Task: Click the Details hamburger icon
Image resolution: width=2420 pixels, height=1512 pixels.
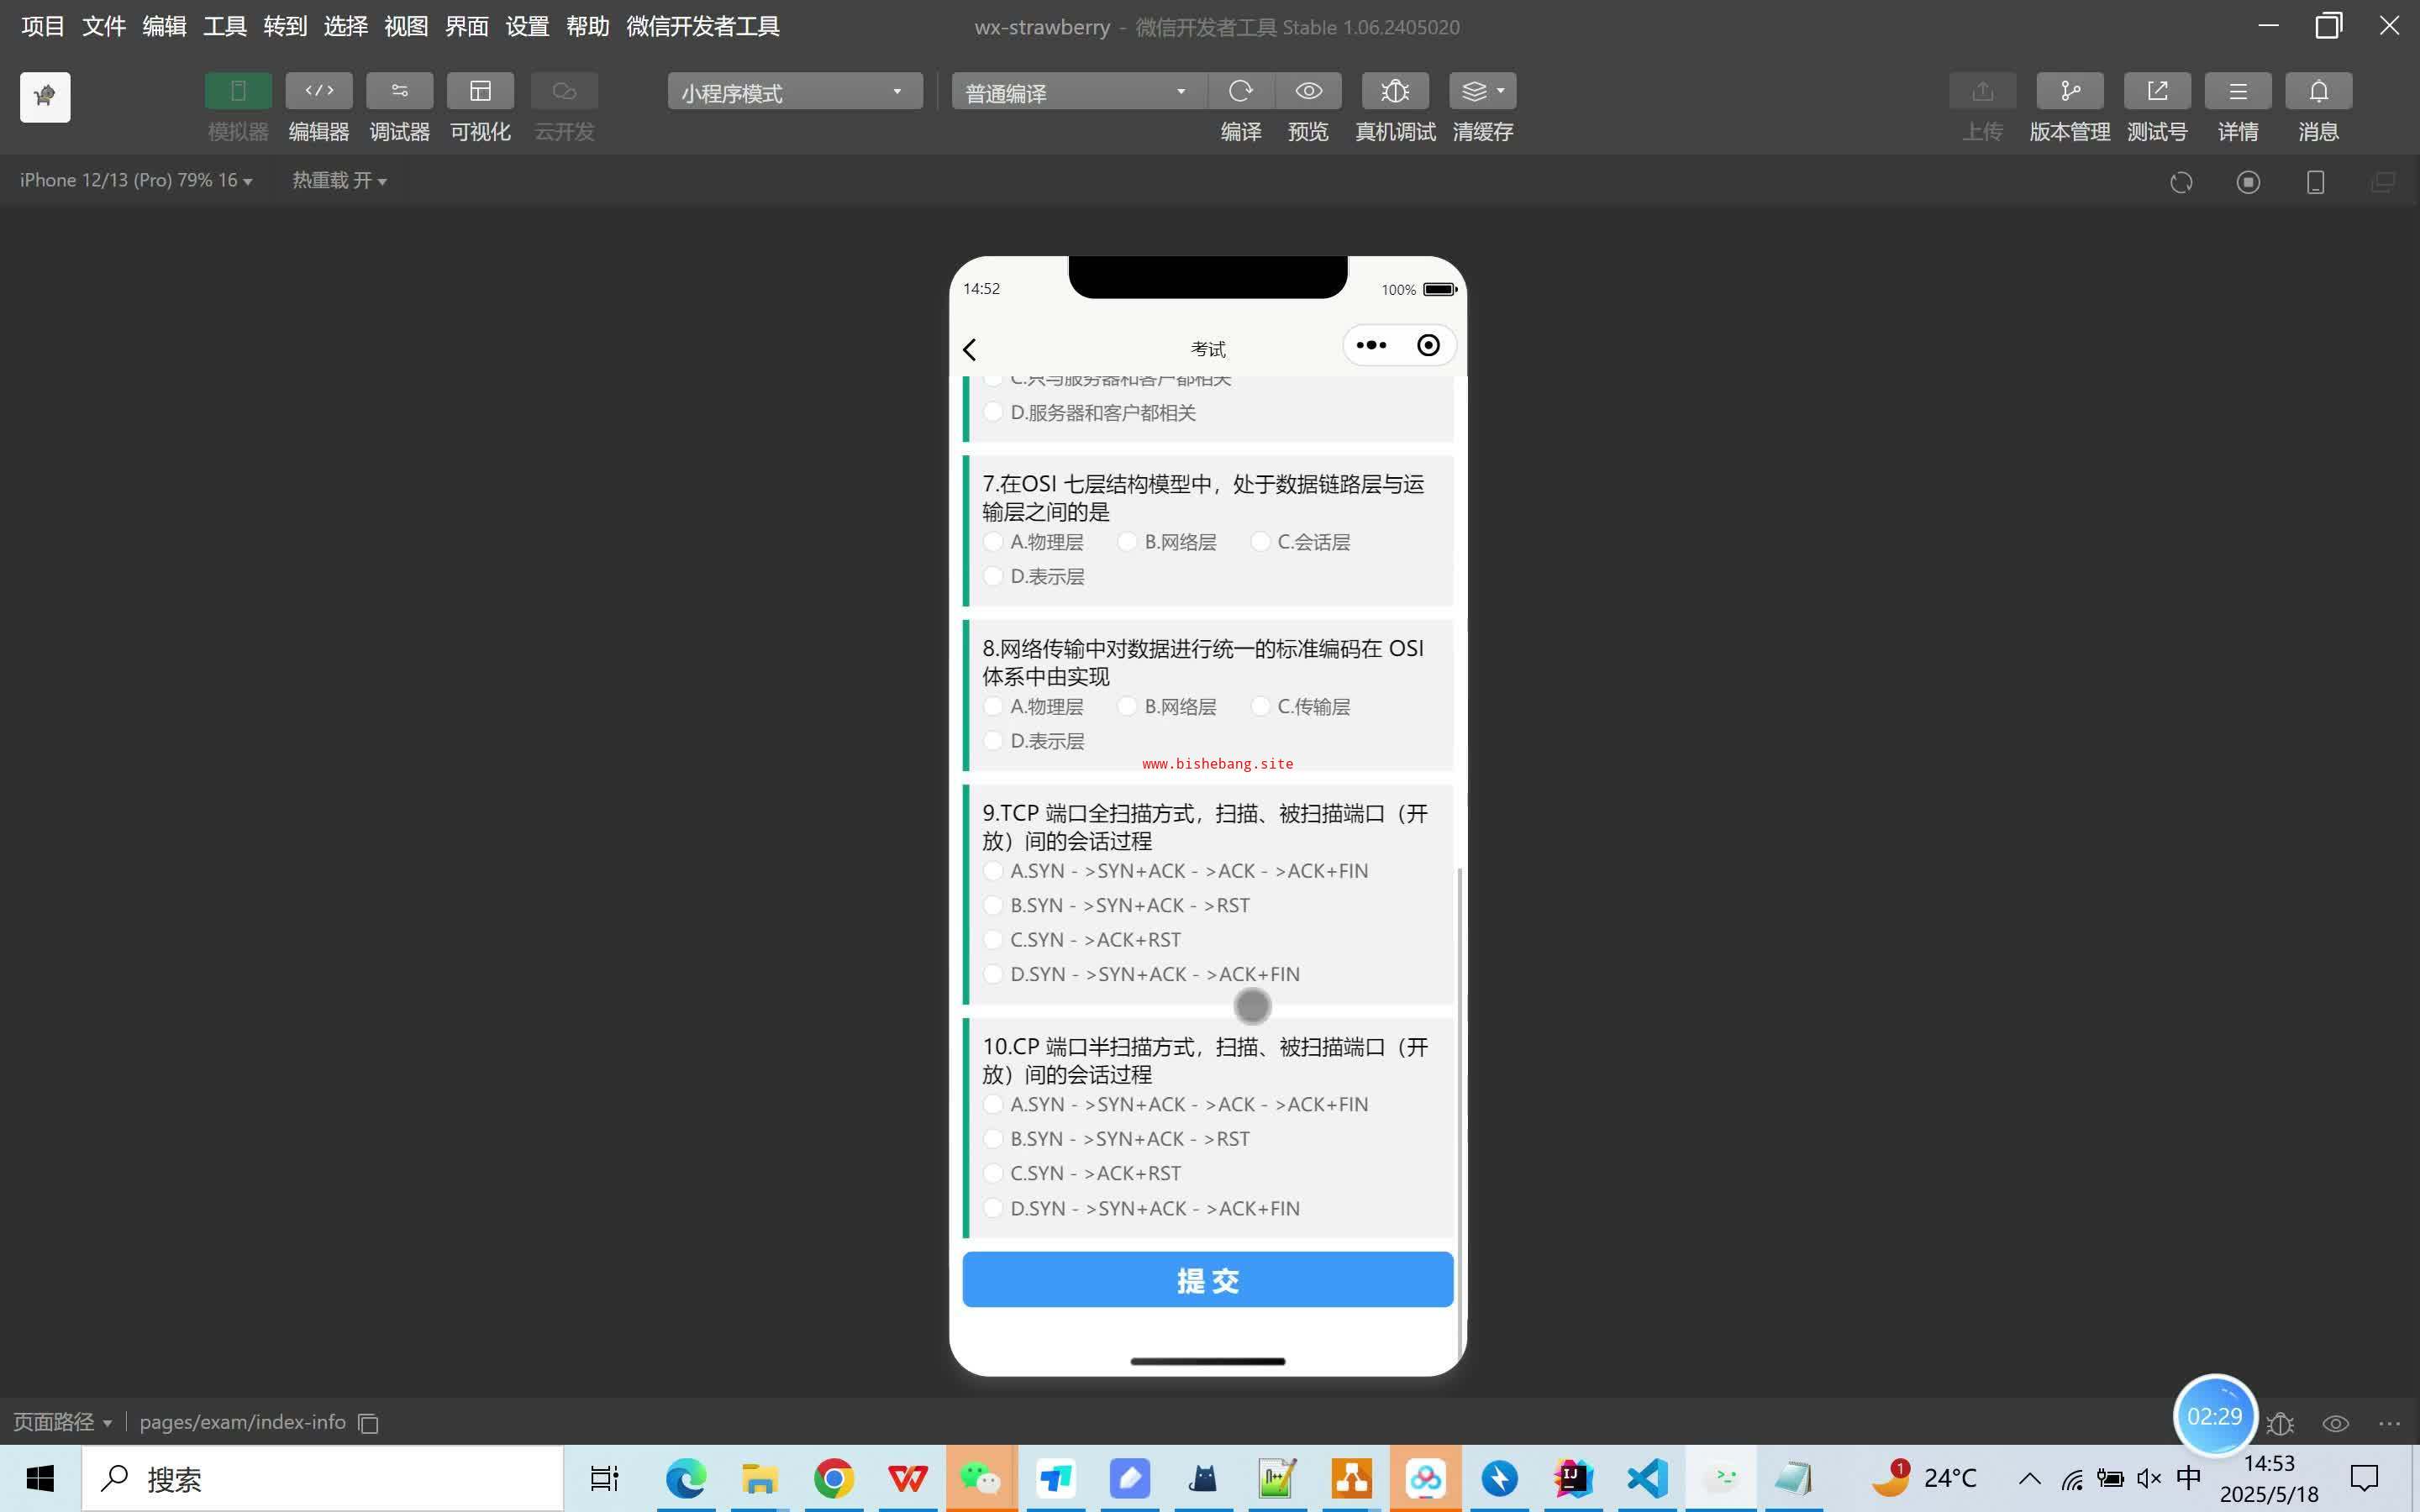Action: point(2237,91)
